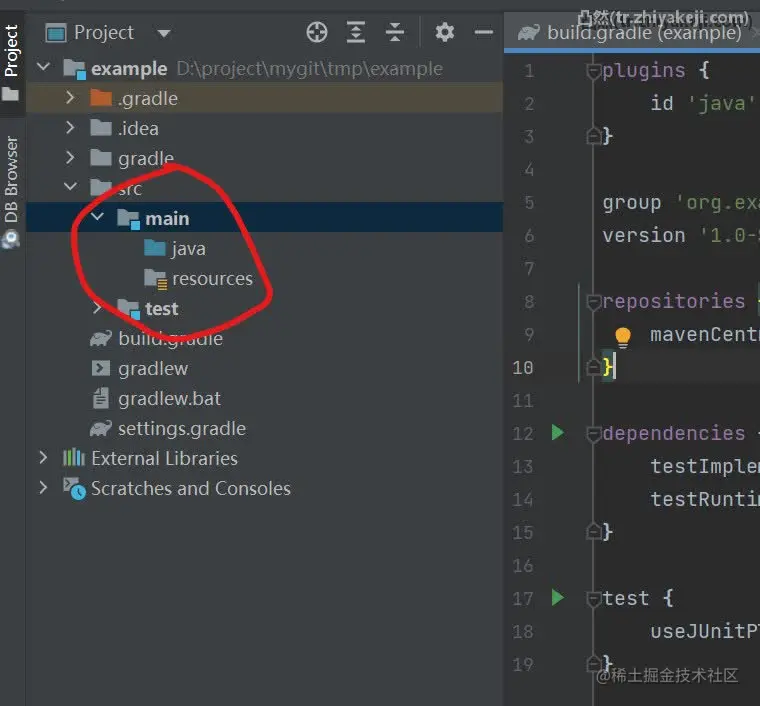Click the gradlew file terminal icon
Viewport: 760px width, 706px height.
100,368
